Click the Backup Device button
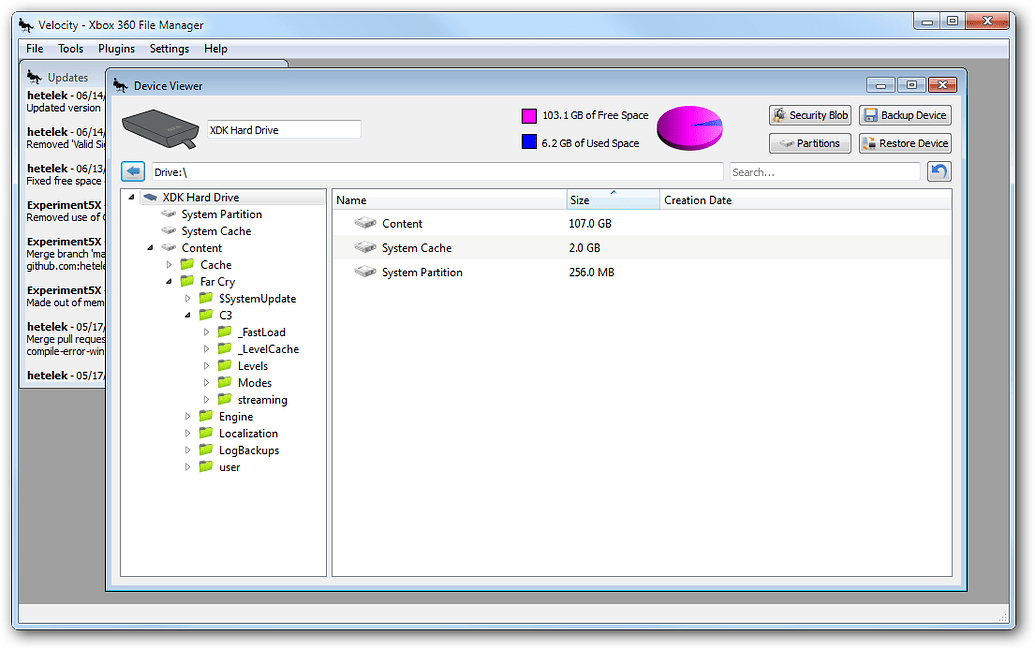The width and height of the screenshot is (1035, 648). tap(905, 114)
